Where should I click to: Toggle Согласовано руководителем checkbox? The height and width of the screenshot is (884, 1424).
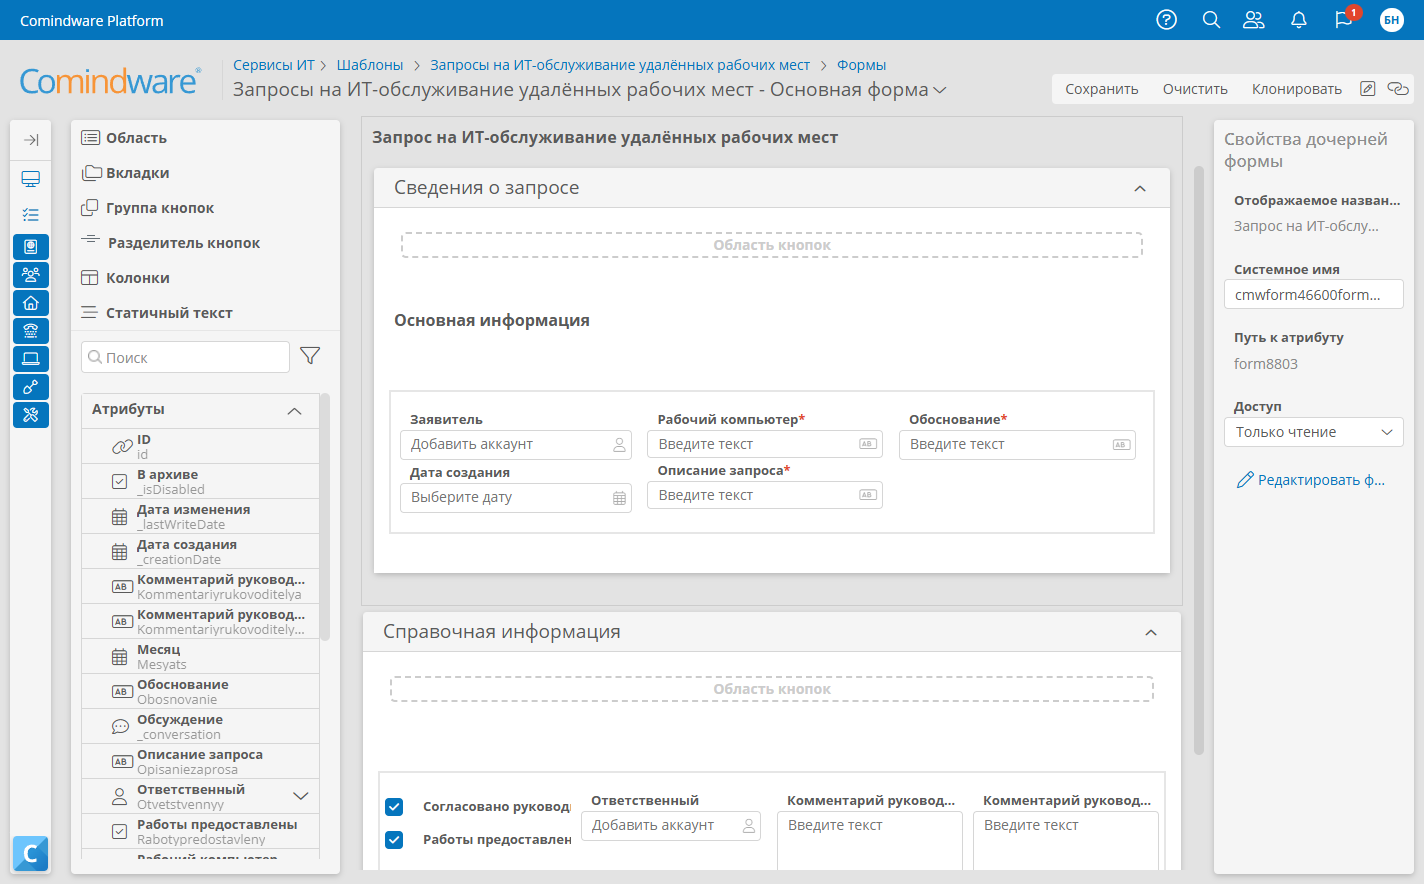pos(394,807)
